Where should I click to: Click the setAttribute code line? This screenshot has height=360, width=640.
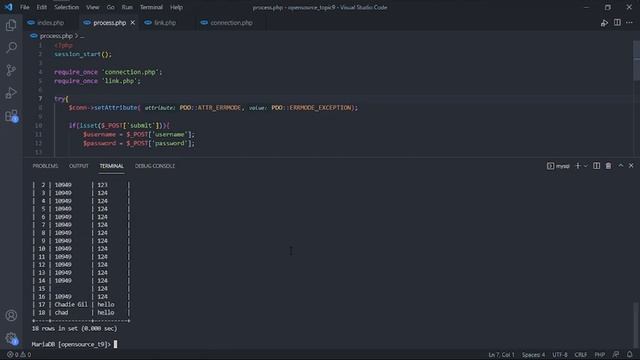(213, 108)
